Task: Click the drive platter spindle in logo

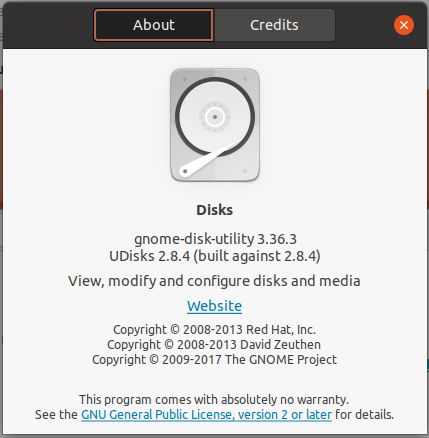Action: (215, 117)
